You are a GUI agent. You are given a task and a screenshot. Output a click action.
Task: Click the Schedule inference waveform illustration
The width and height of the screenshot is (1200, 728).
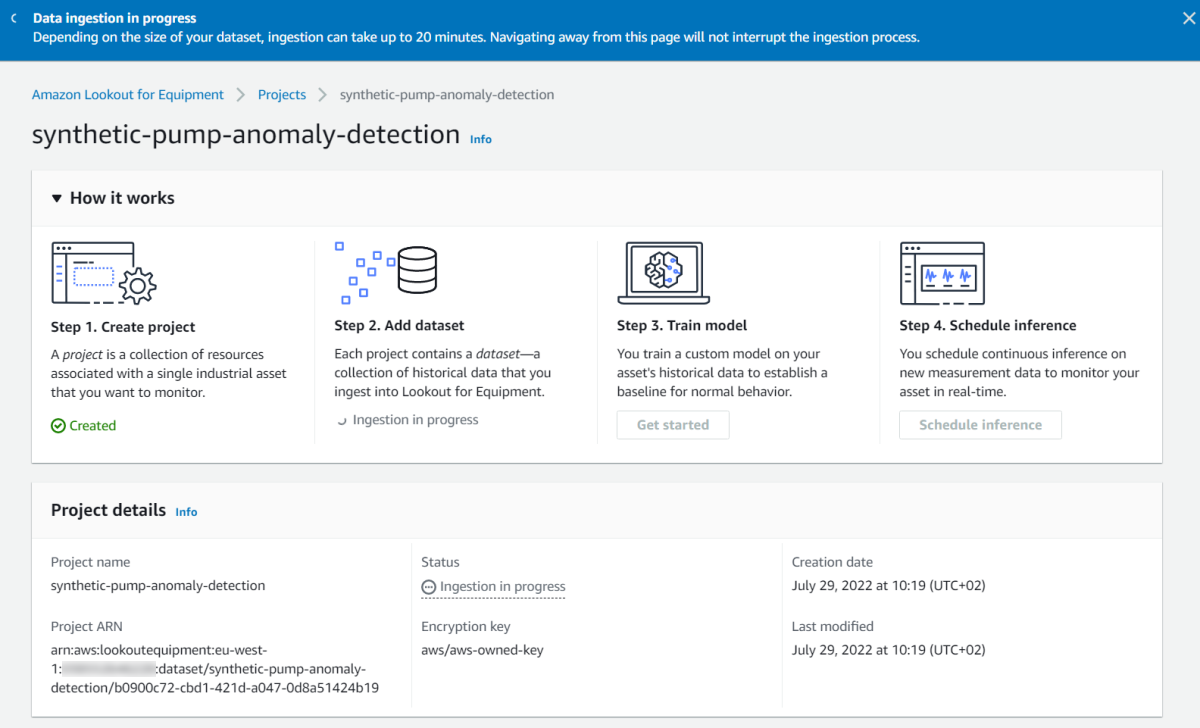[x=942, y=273]
